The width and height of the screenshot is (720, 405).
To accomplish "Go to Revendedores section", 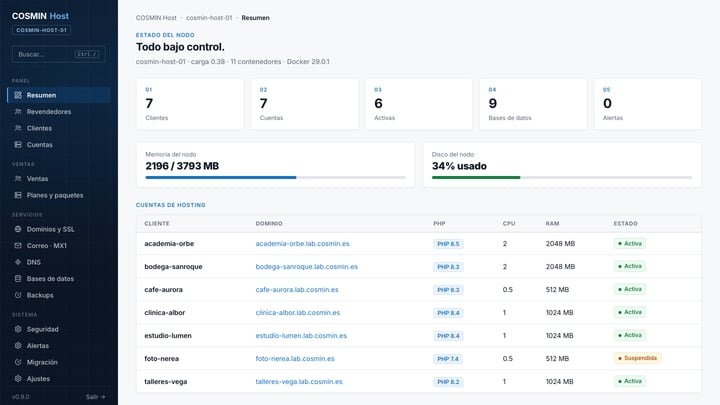I will coord(59,112).
